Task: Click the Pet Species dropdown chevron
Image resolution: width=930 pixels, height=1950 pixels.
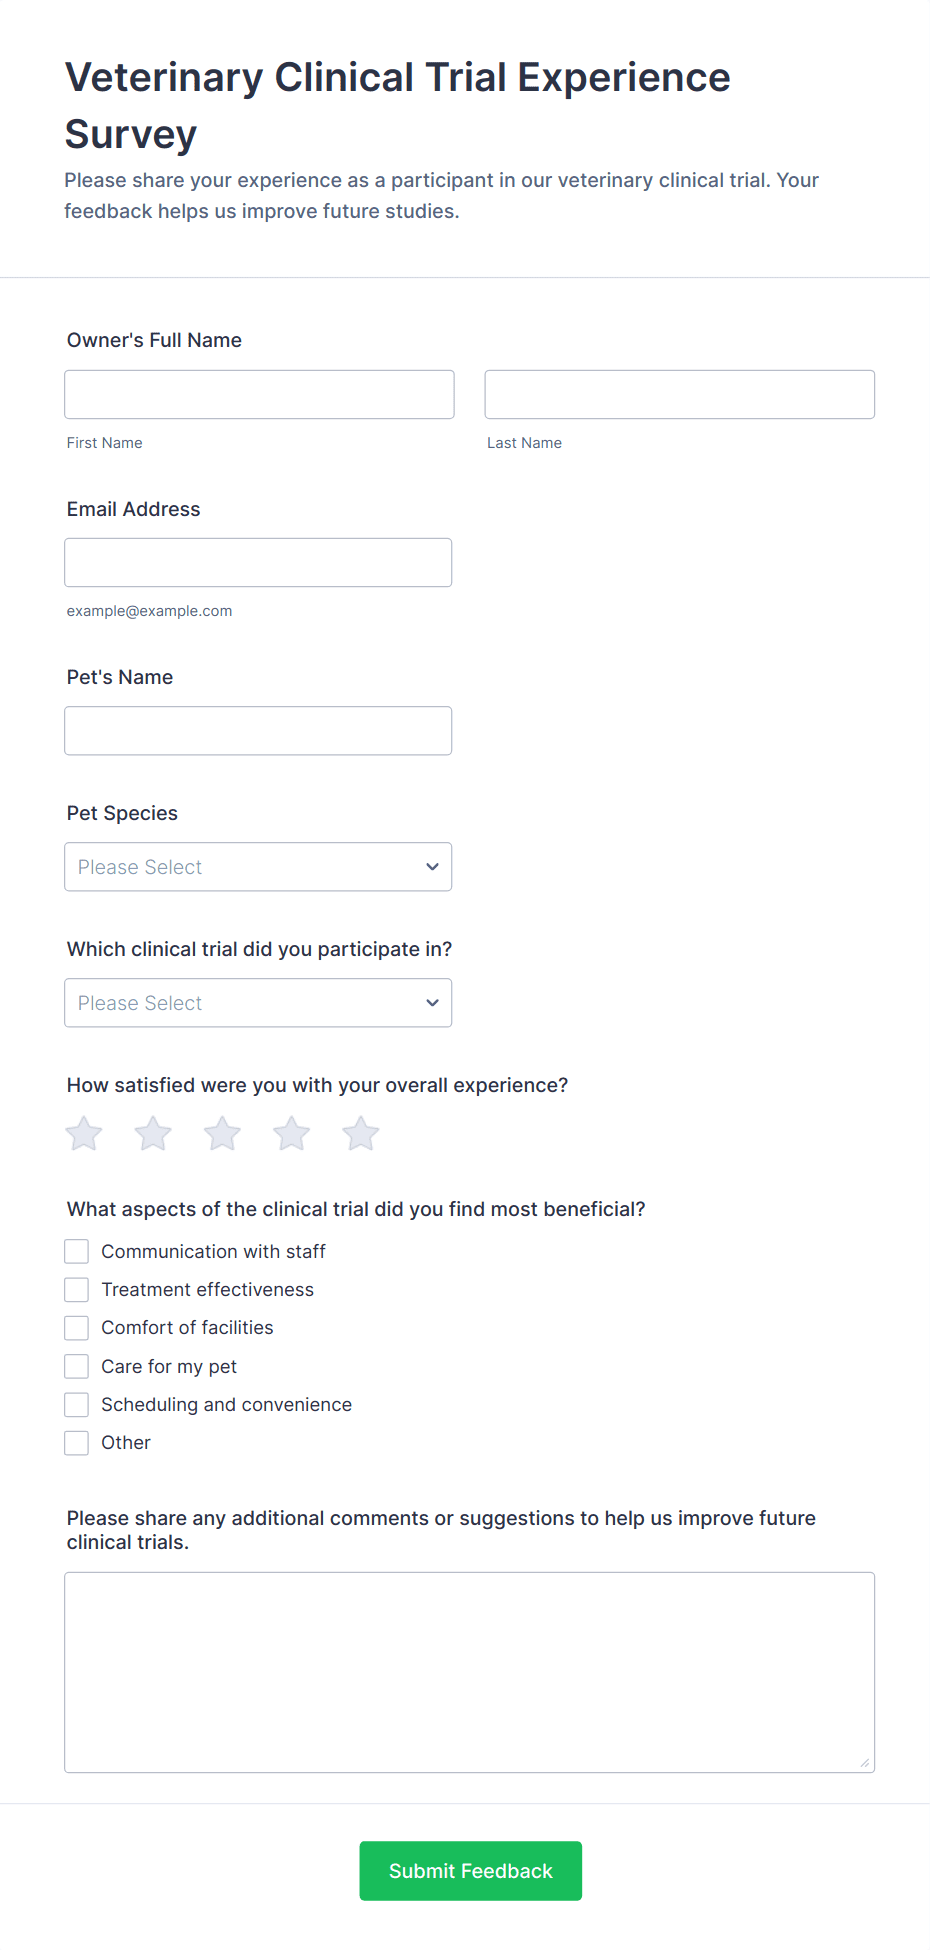Action: tap(432, 867)
